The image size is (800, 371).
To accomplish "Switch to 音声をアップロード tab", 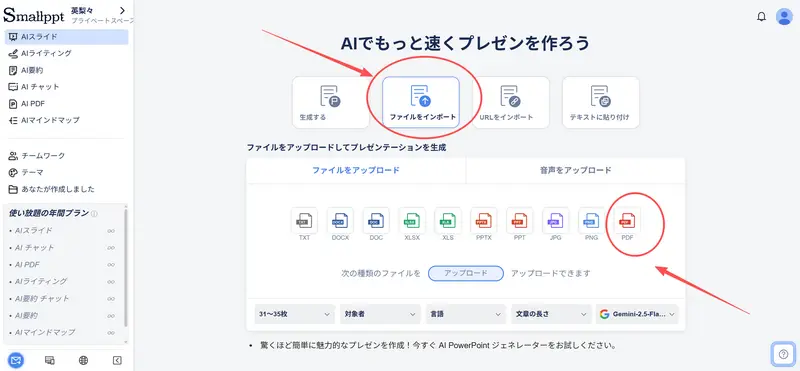I will [576, 170].
